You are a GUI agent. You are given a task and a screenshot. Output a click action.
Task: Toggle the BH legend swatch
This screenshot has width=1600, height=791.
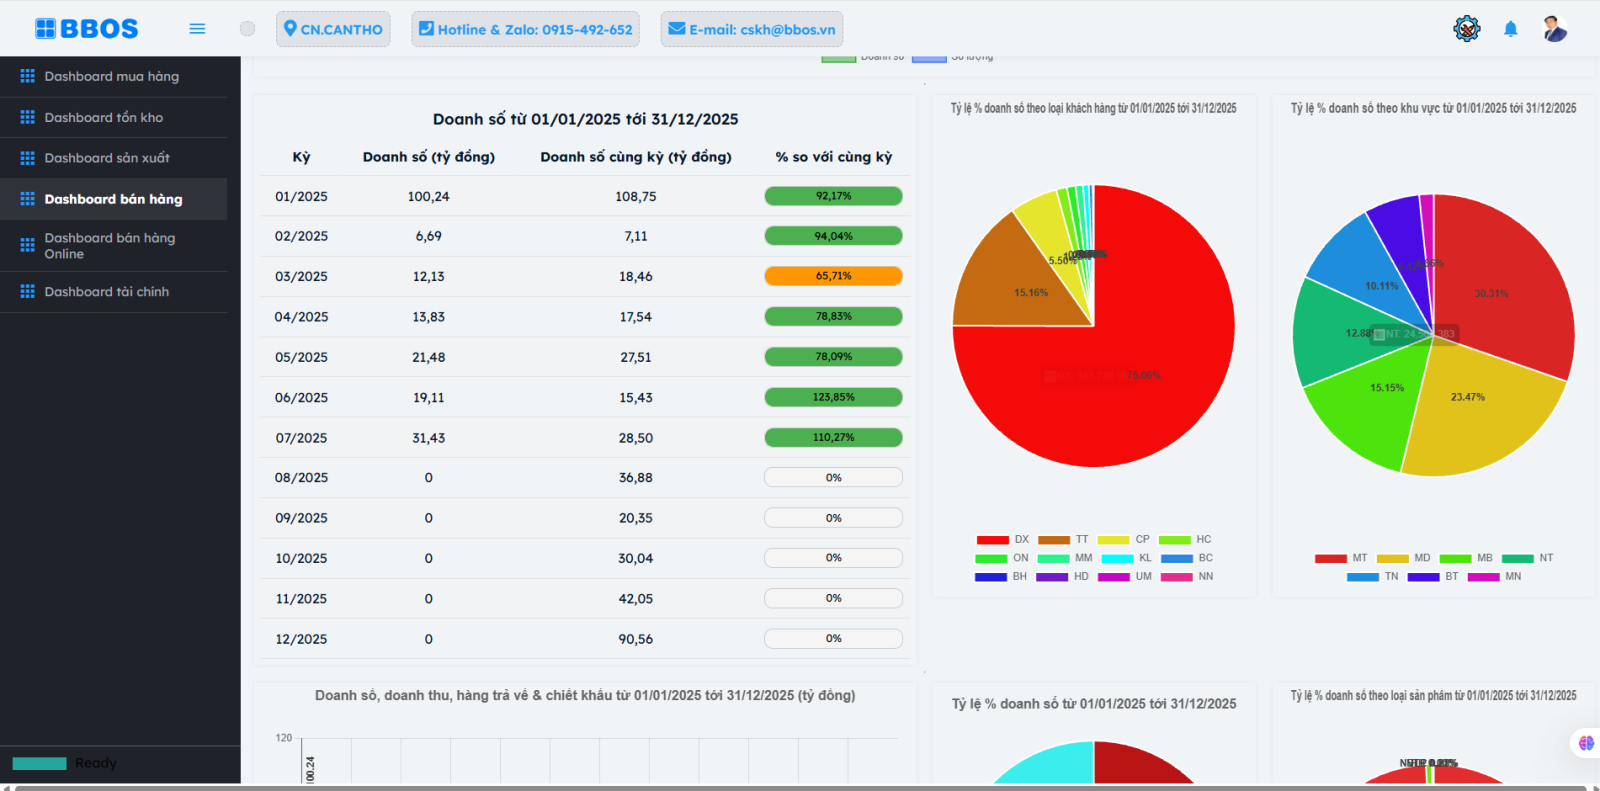click(991, 577)
